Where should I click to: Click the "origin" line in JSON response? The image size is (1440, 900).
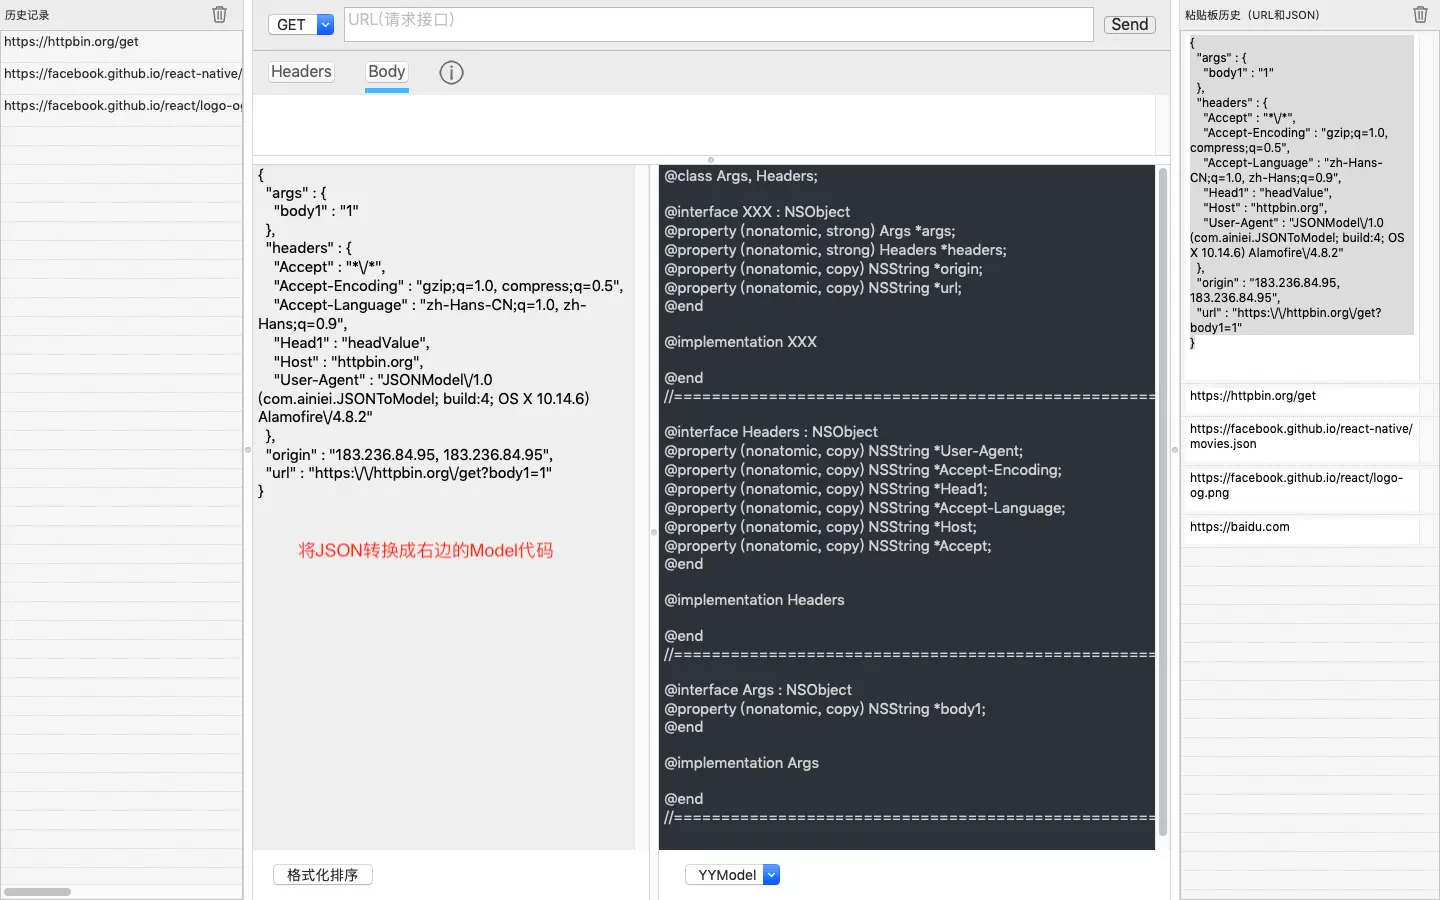point(409,454)
